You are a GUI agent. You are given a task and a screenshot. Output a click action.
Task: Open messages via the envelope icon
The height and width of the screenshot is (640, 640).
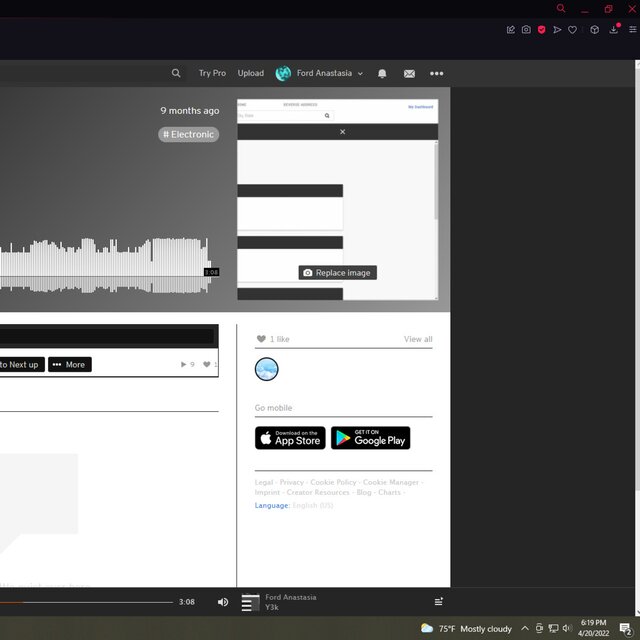pyautogui.click(x=409, y=73)
